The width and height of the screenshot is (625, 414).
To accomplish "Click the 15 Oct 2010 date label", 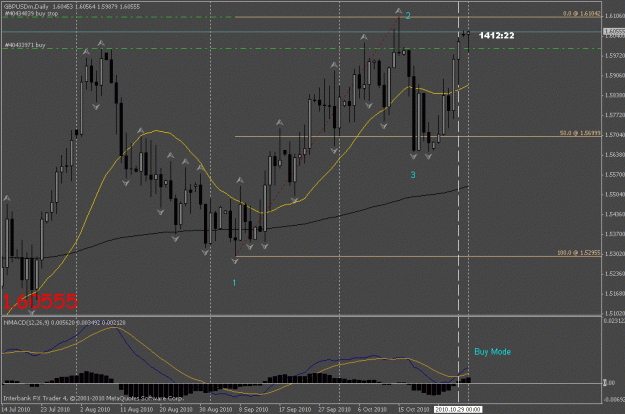I will coord(414,409).
